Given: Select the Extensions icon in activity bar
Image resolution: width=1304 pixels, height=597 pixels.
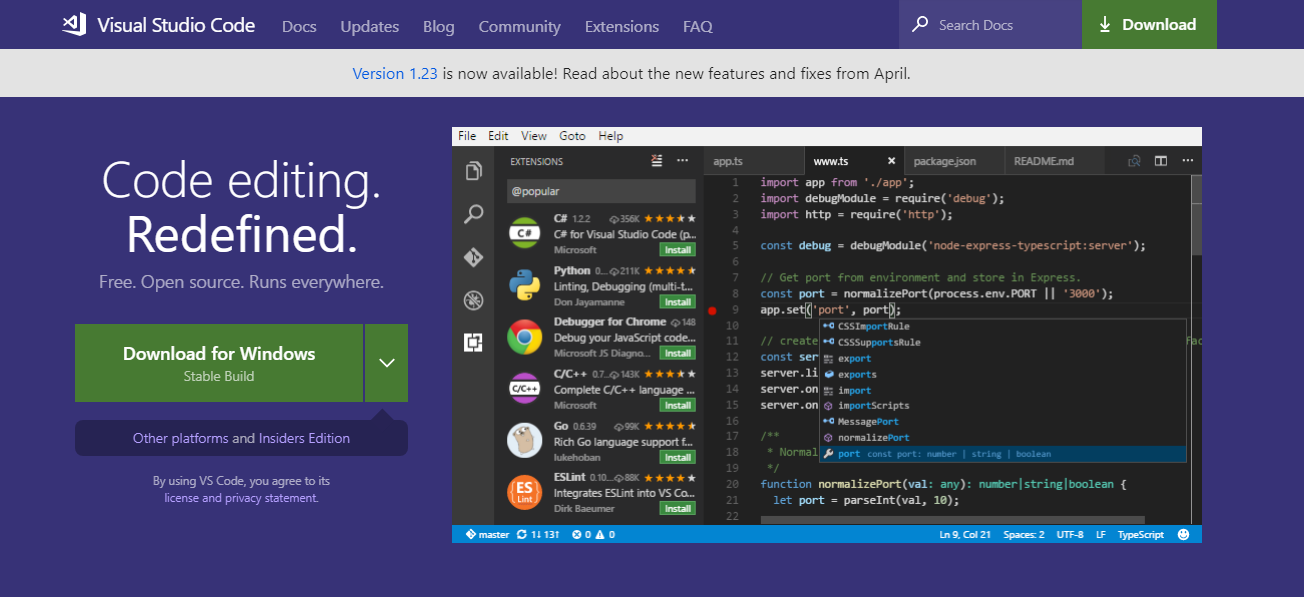Looking at the screenshot, I should [474, 343].
